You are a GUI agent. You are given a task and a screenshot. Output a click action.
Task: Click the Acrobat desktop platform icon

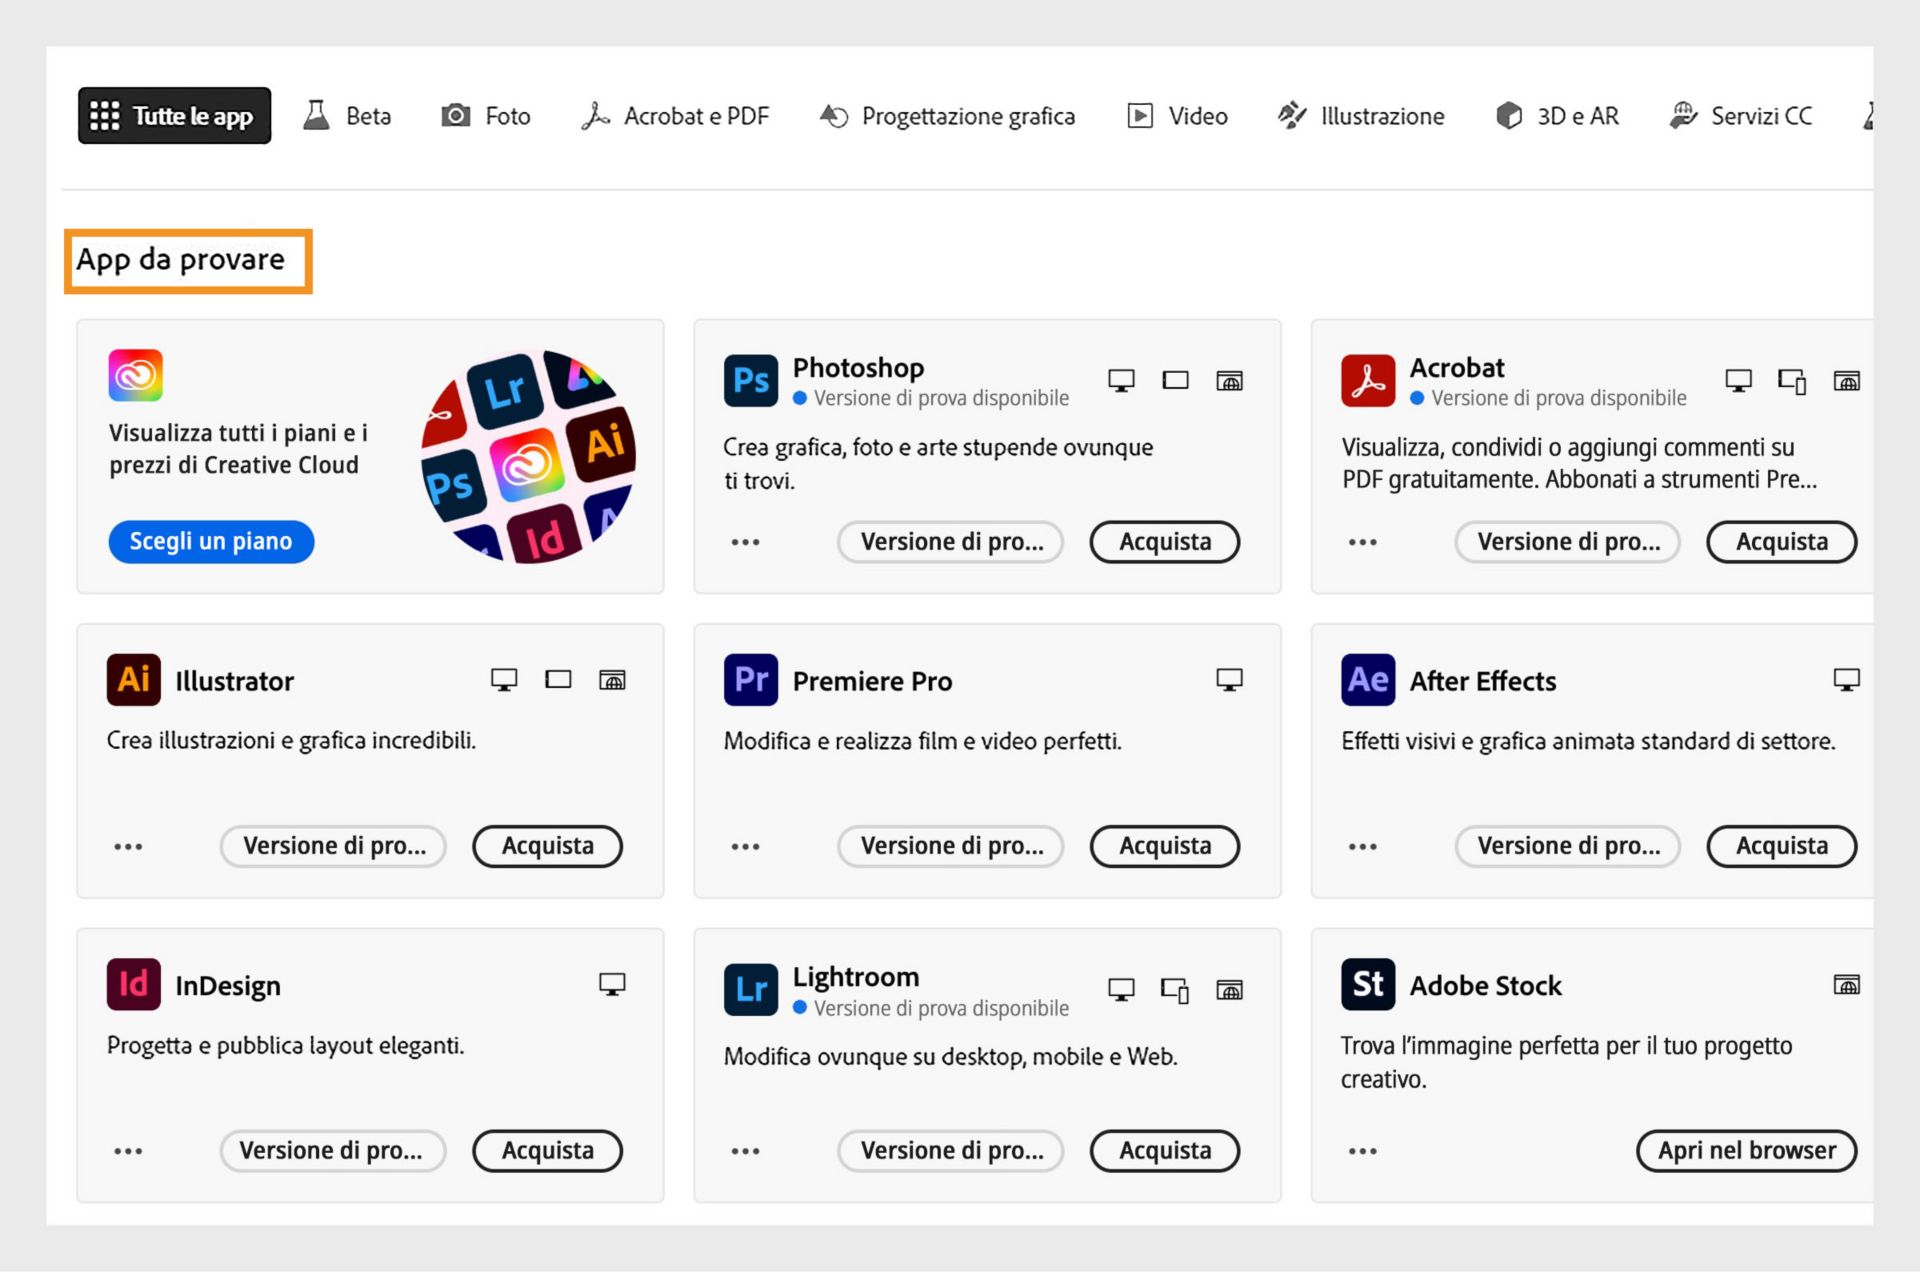(x=1738, y=381)
